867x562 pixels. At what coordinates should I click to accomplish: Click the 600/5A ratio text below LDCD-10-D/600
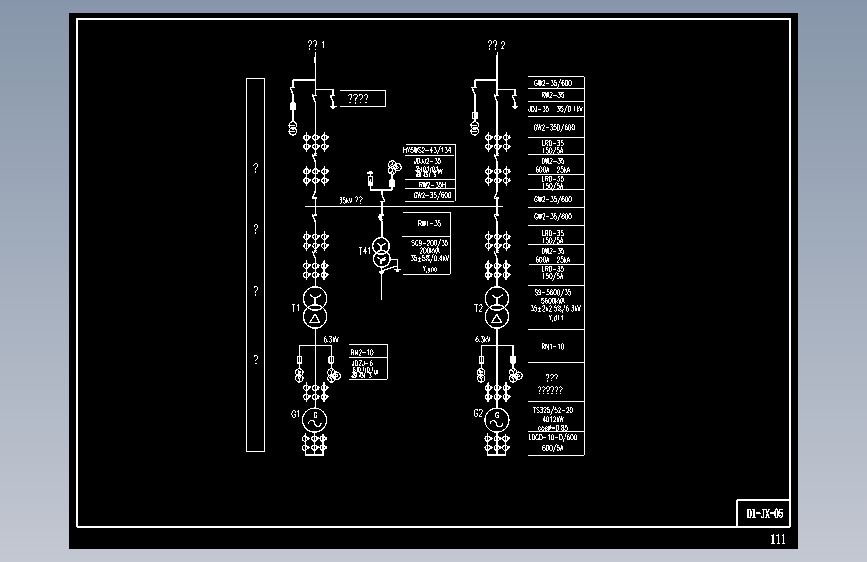pyautogui.click(x=552, y=448)
